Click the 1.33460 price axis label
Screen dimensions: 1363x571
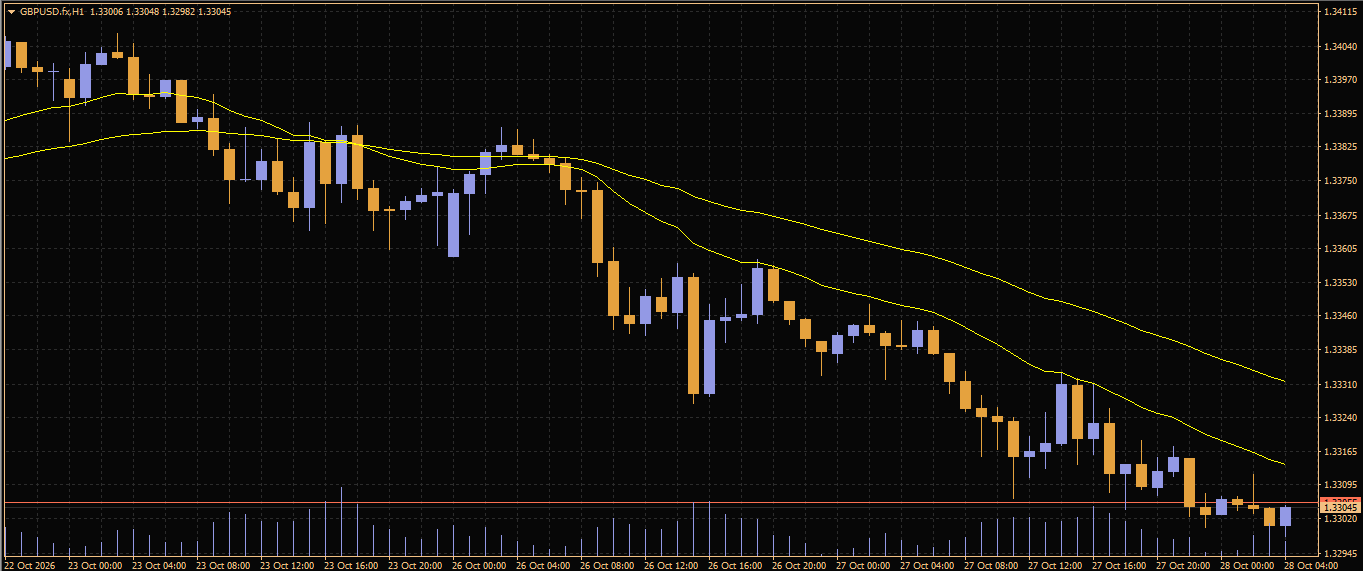pos(1339,316)
